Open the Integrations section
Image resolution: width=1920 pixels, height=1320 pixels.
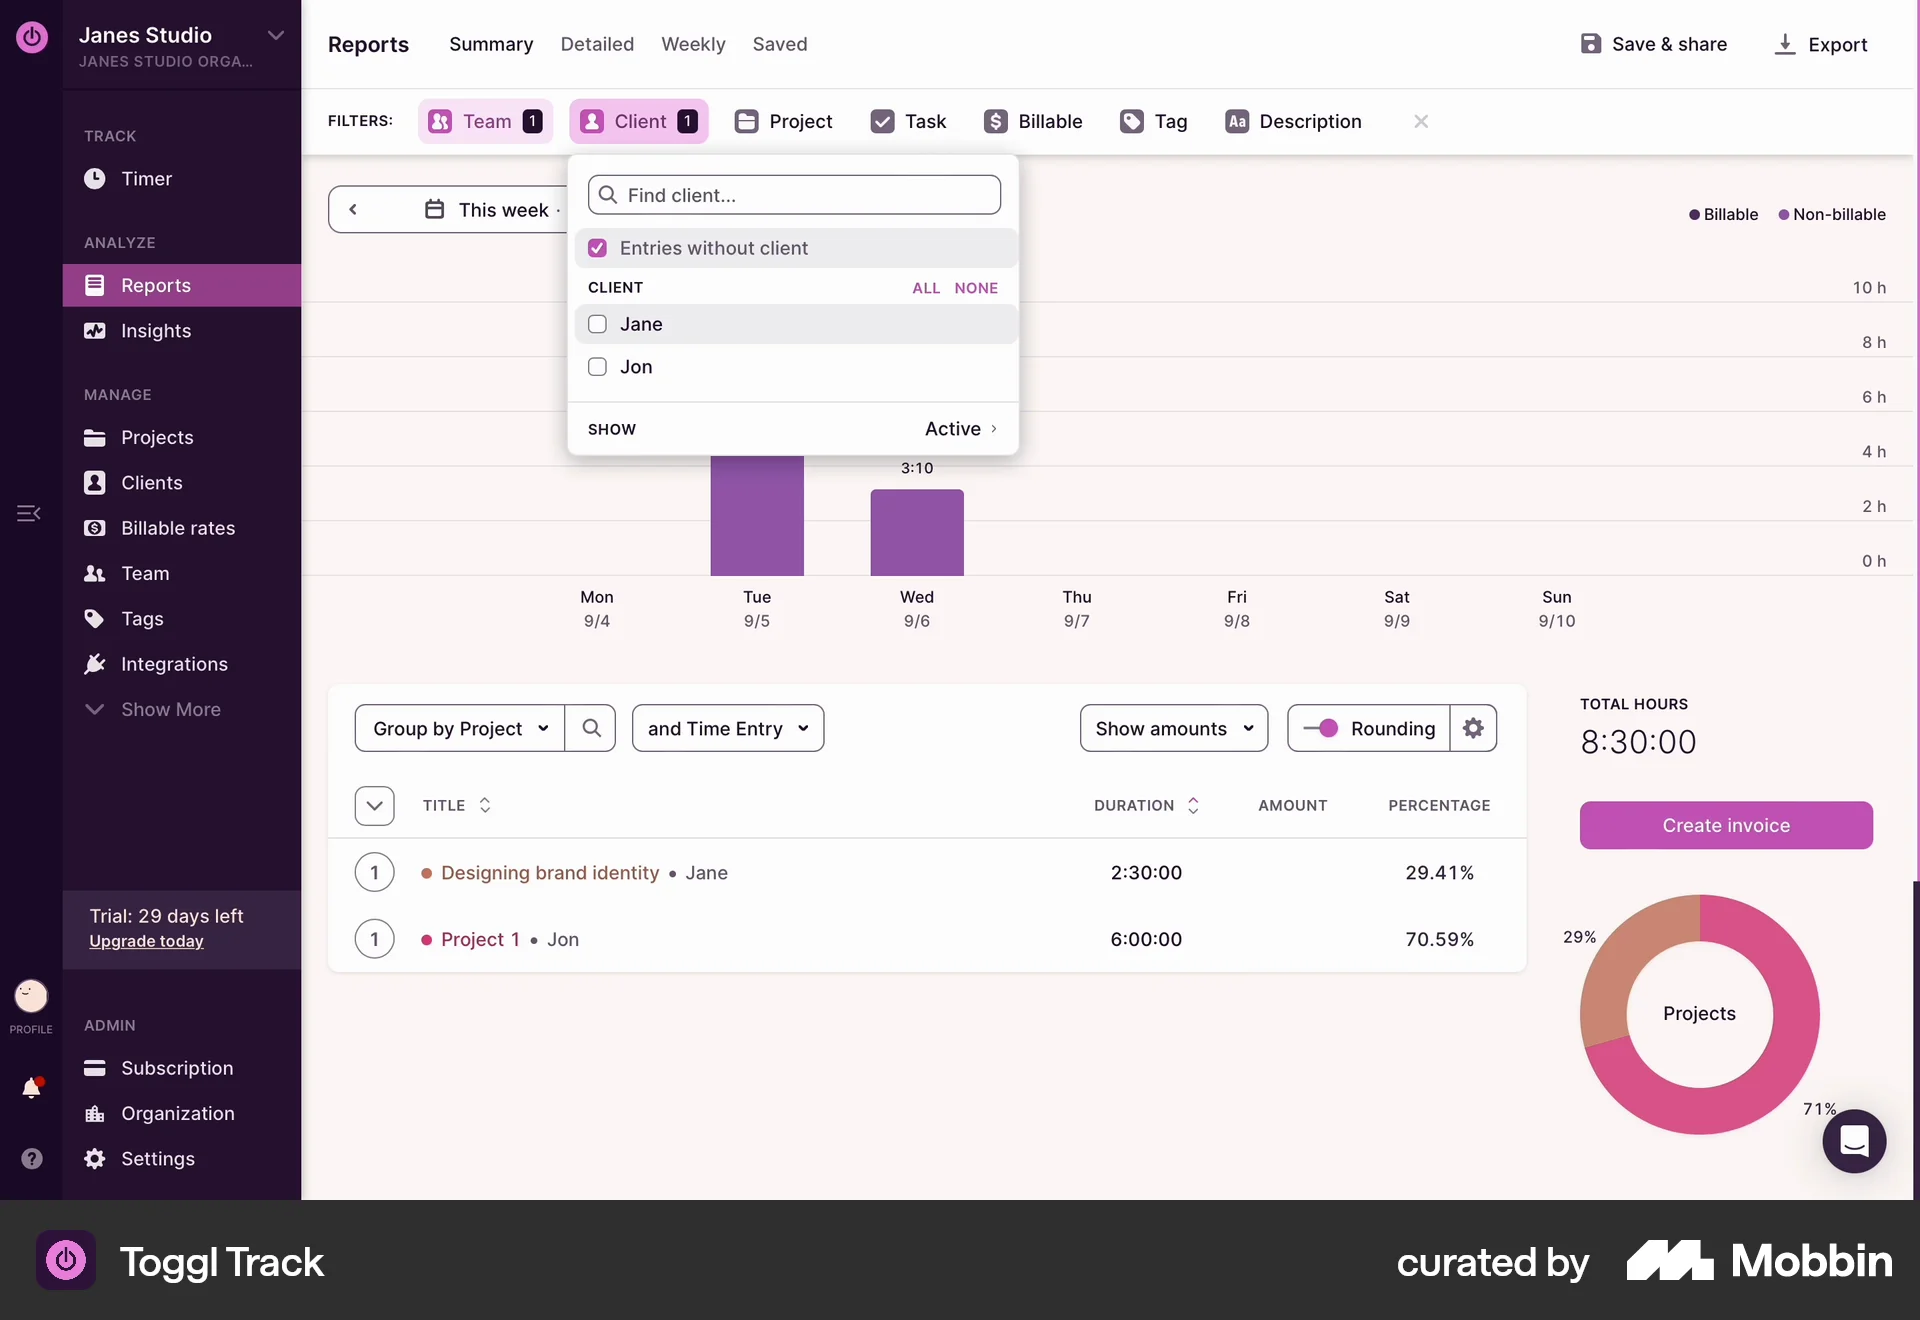point(174,664)
